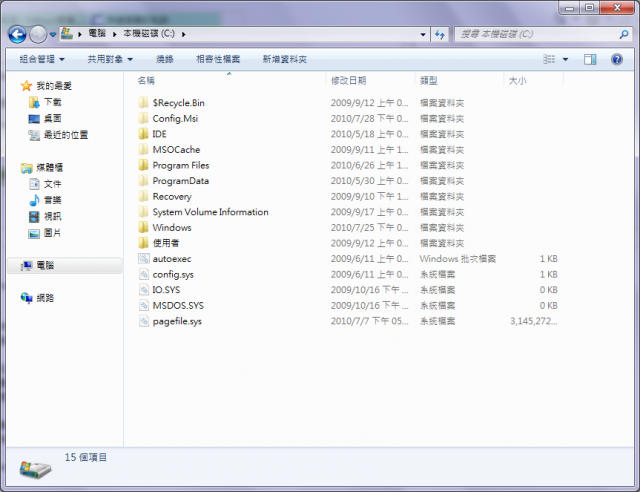
Task: Click the drive icon in the details pane
Action: point(35,470)
